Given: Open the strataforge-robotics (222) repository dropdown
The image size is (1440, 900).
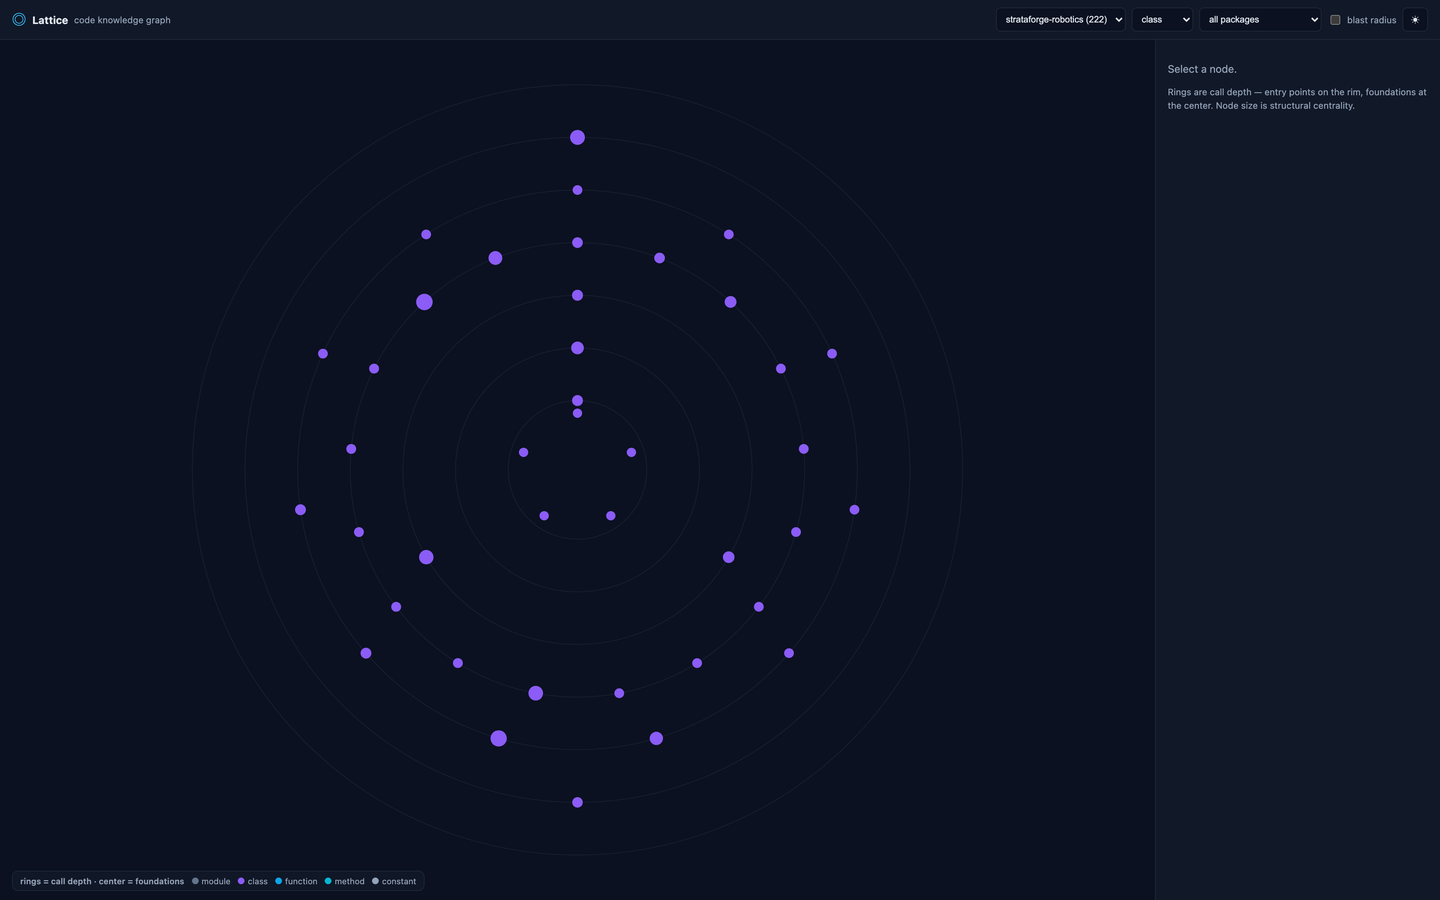Looking at the screenshot, I should [1060, 19].
